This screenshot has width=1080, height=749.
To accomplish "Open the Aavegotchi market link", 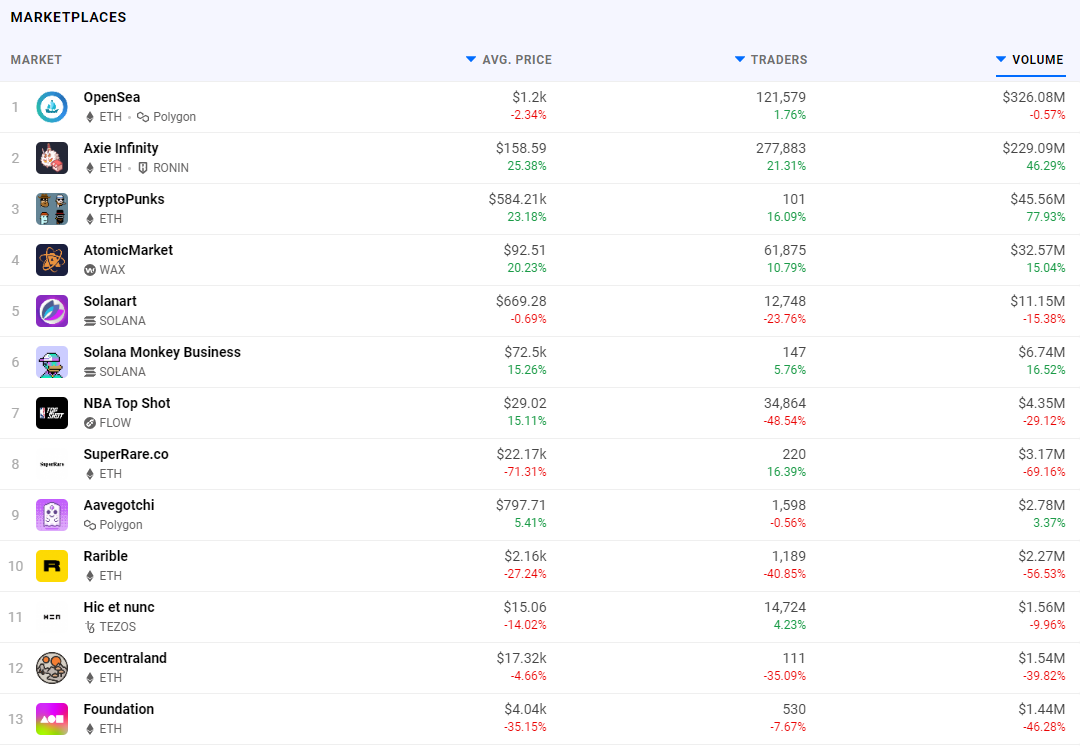I will point(119,505).
